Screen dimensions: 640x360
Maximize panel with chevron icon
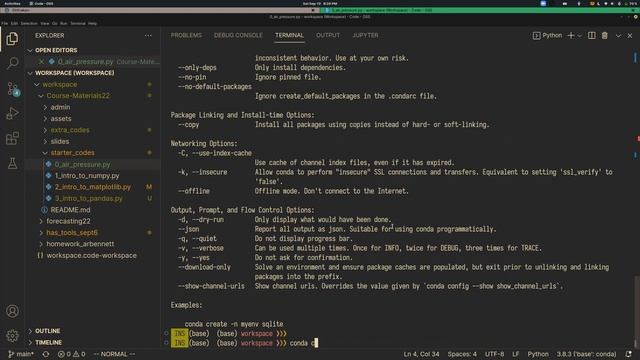618,36
